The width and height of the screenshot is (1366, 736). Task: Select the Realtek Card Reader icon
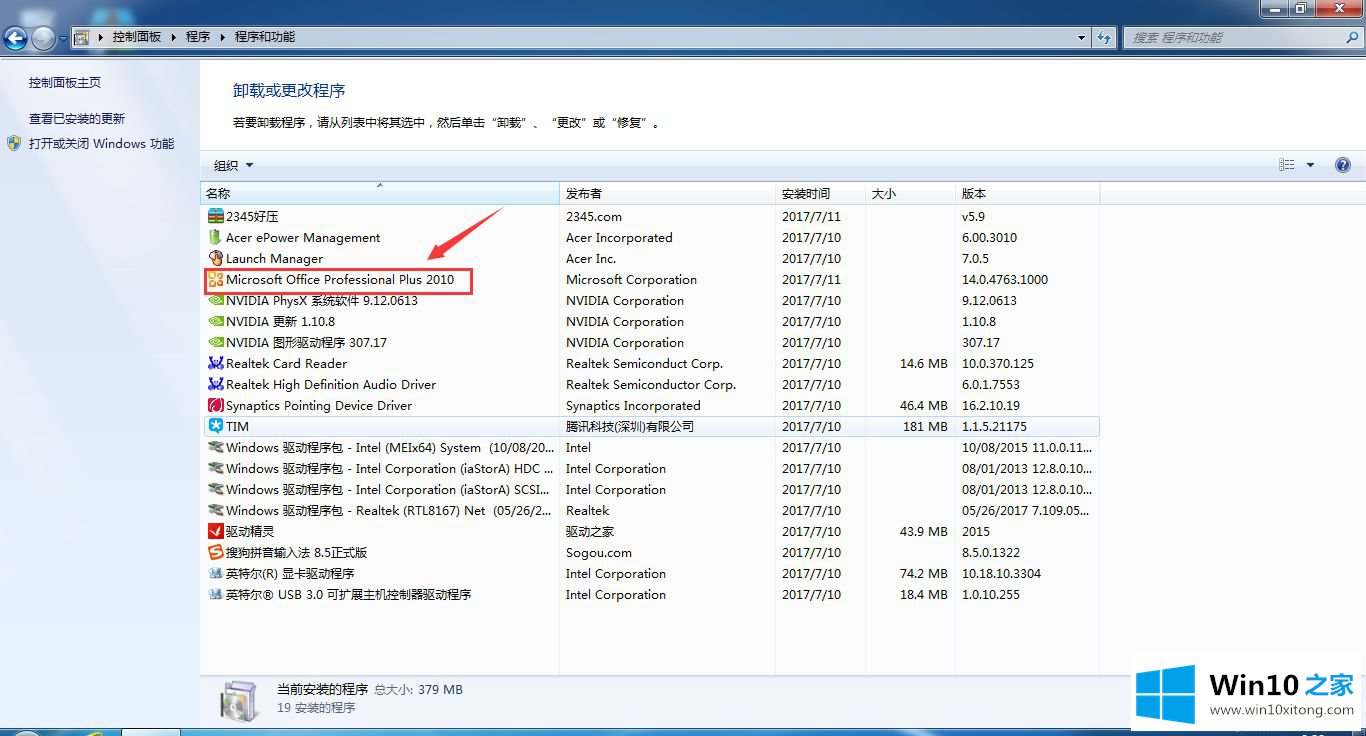coord(215,363)
